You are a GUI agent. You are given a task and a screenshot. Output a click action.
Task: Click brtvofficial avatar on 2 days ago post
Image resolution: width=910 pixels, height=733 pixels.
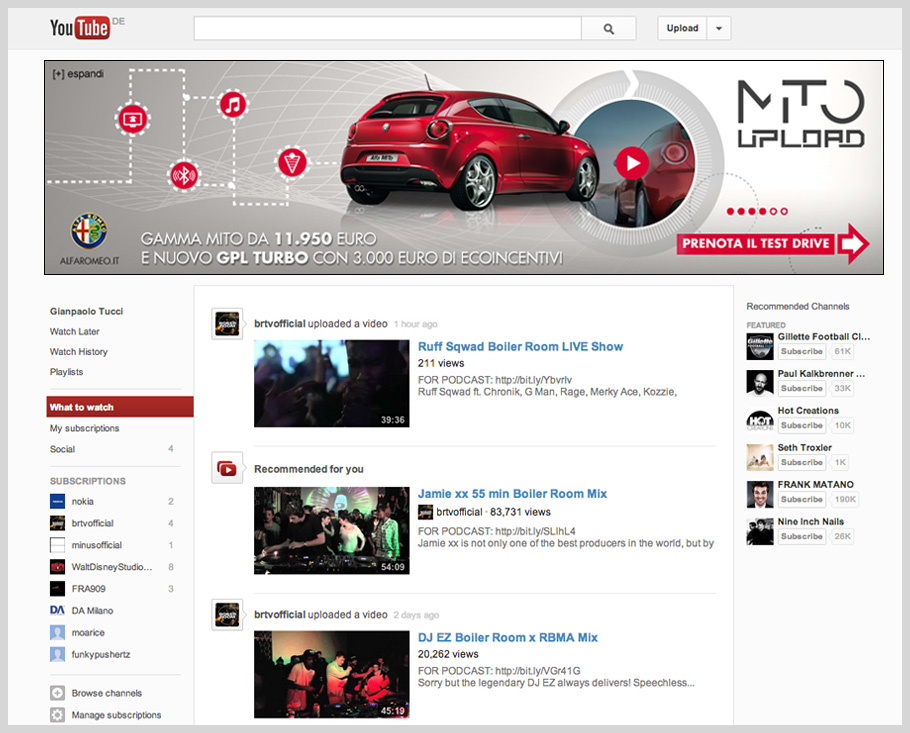point(227,615)
